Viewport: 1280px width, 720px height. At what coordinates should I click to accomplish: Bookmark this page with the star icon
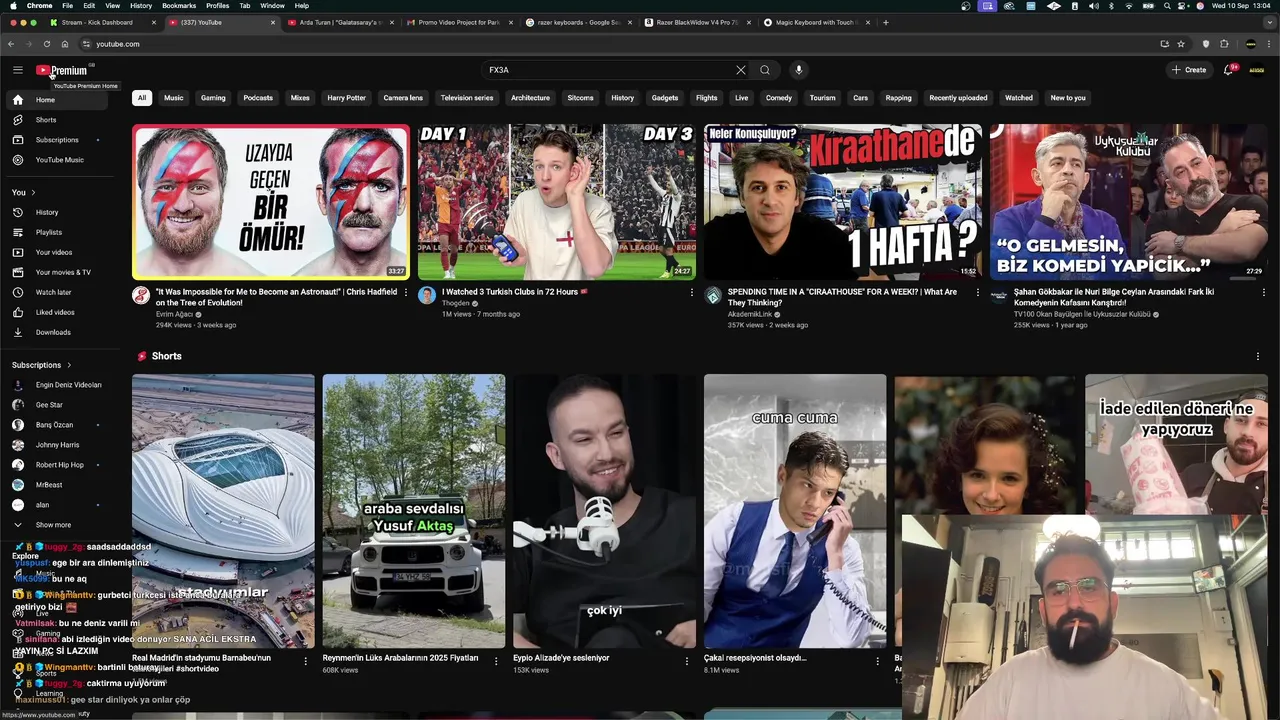pyautogui.click(x=1181, y=44)
